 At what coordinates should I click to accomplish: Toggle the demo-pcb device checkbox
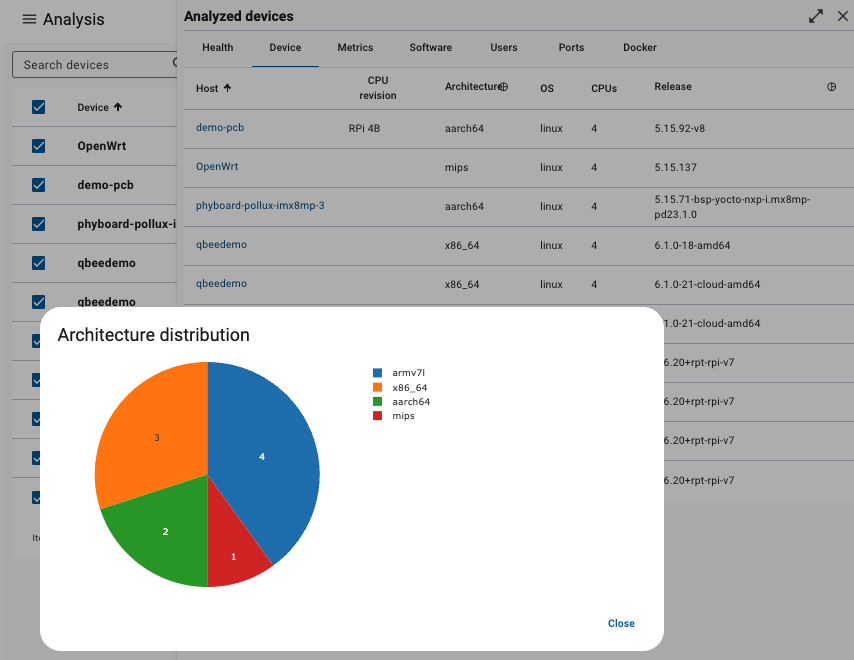37,185
